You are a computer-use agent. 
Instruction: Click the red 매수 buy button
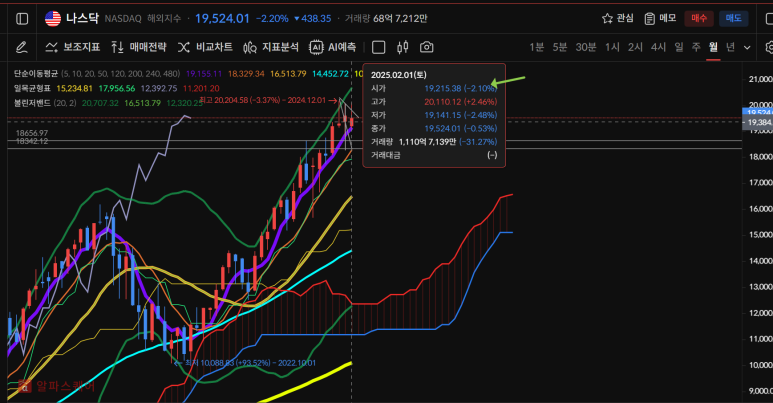click(699, 19)
